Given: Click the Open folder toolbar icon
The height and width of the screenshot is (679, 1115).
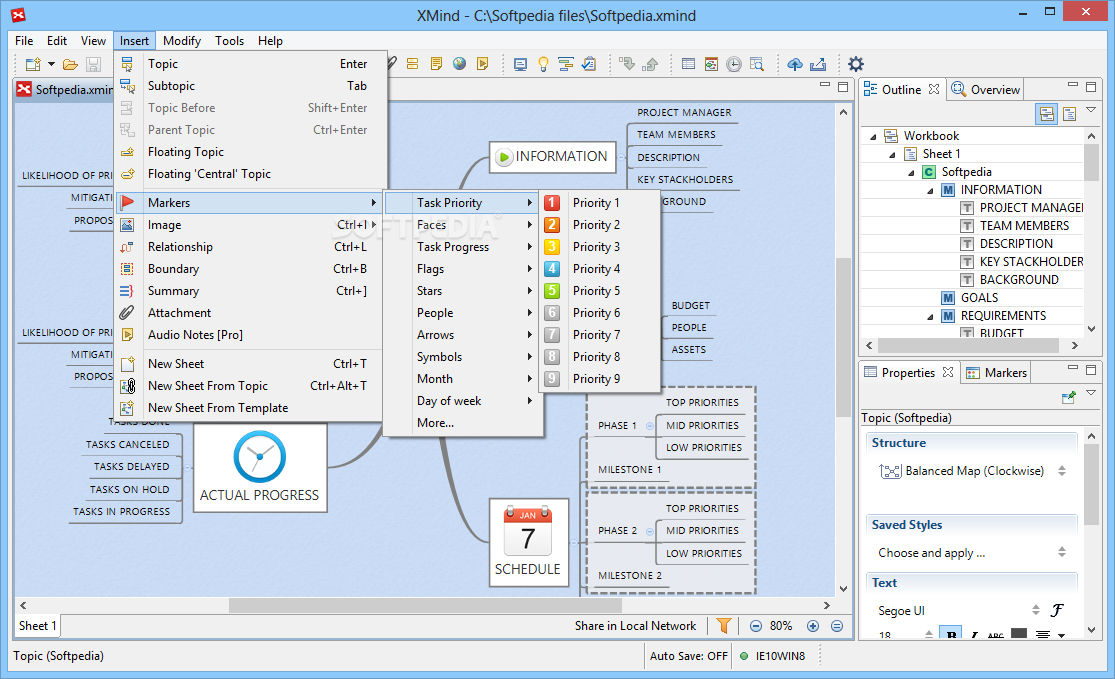Looking at the screenshot, I should pyautogui.click(x=70, y=65).
